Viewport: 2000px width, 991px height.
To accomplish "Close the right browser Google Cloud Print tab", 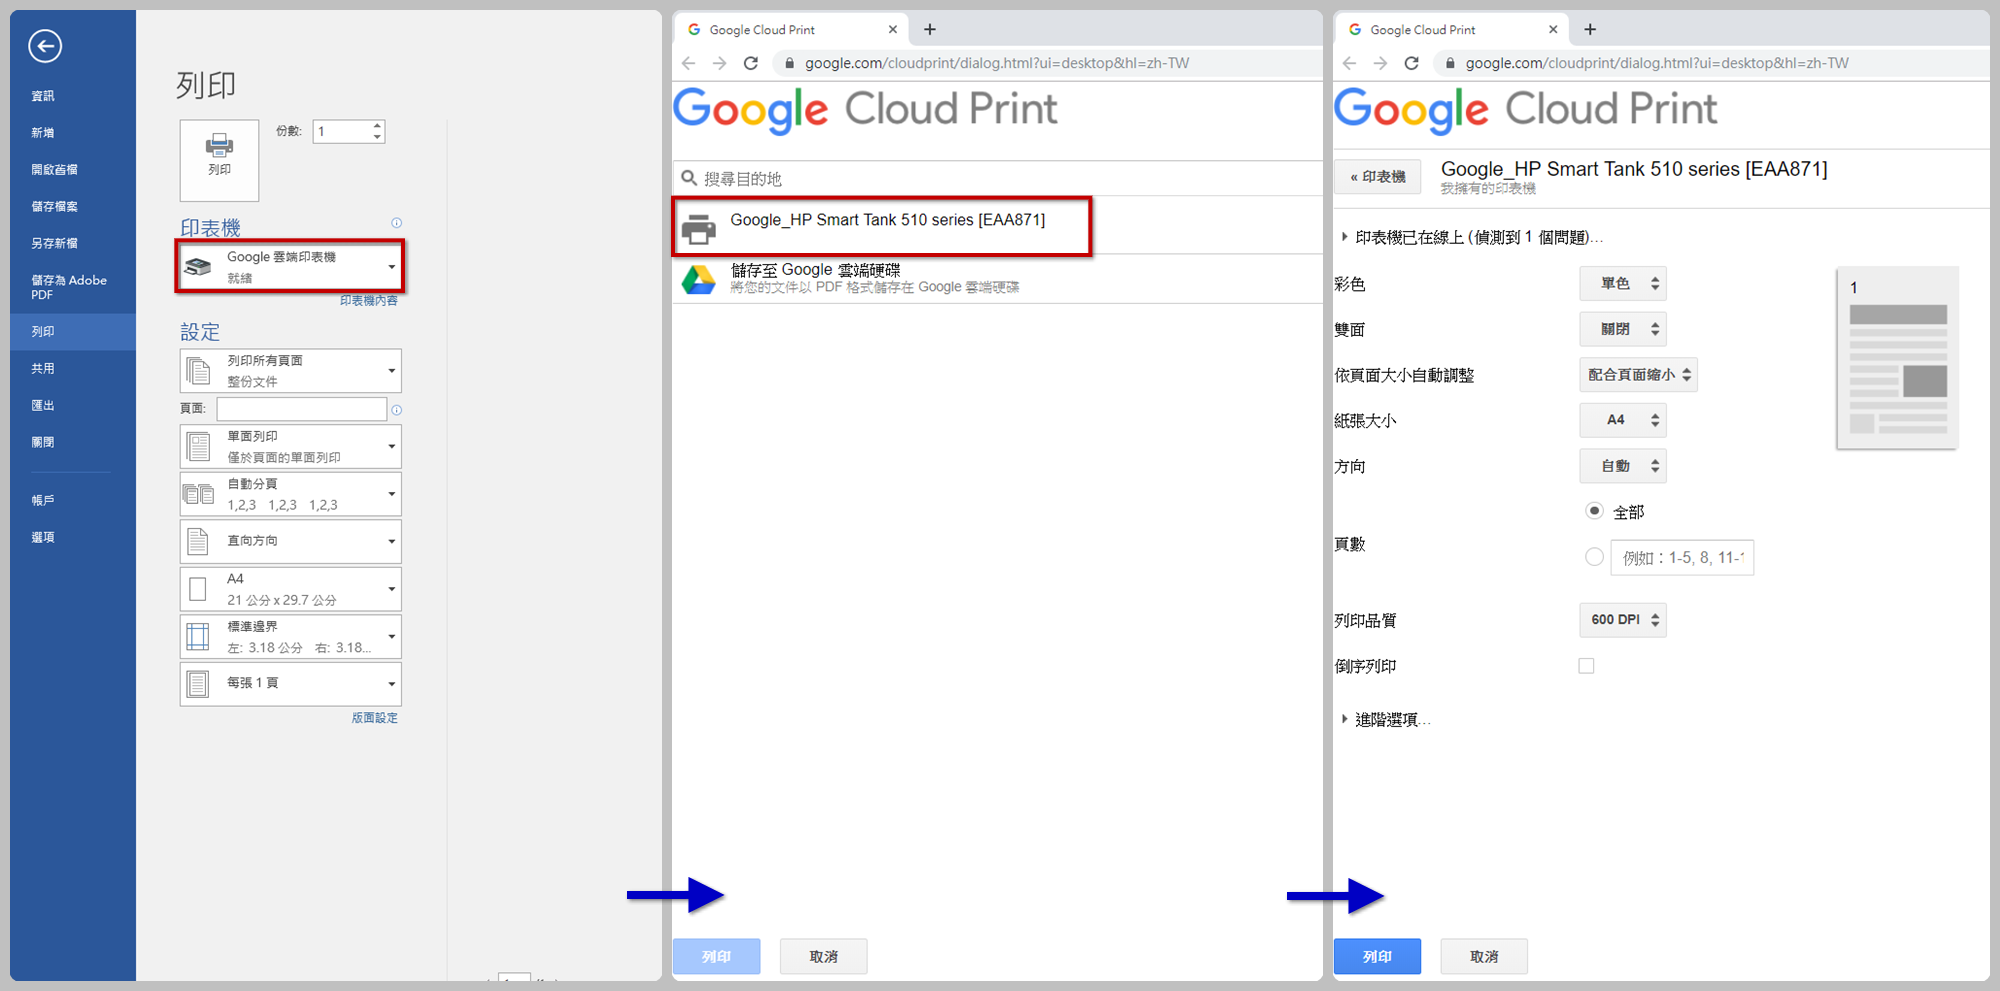I will (x=1553, y=30).
